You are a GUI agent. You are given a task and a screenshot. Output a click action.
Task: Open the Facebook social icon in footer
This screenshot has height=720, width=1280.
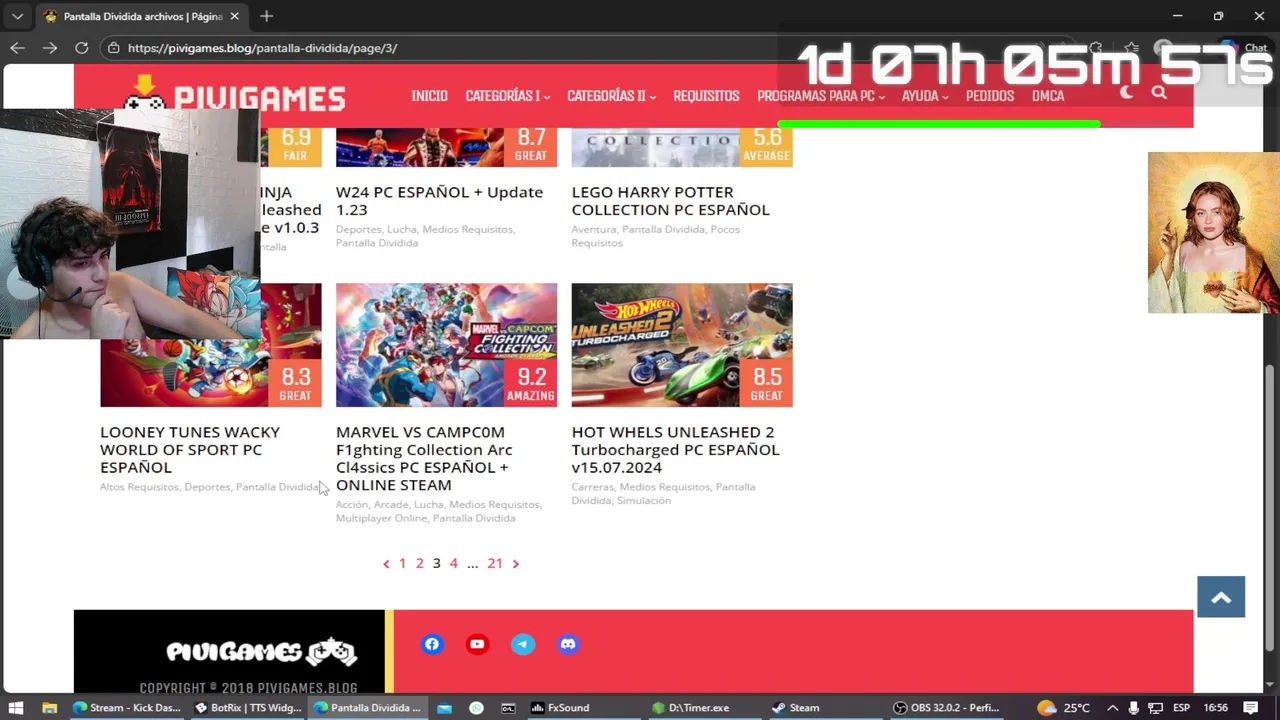432,644
